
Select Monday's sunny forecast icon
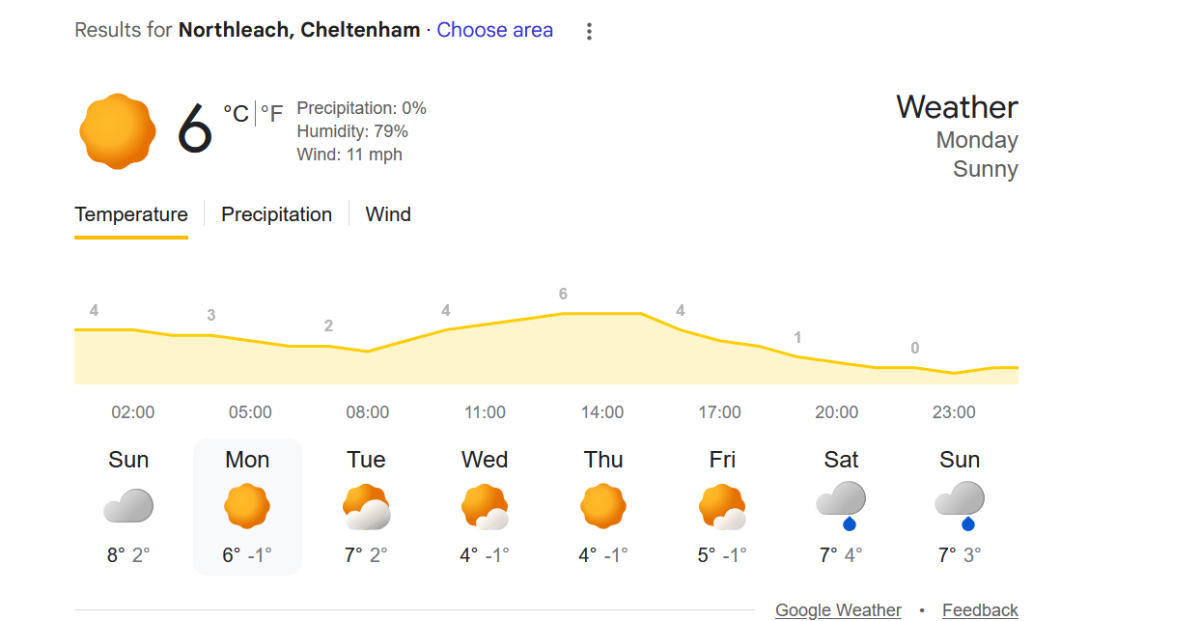[x=247, y=506]
